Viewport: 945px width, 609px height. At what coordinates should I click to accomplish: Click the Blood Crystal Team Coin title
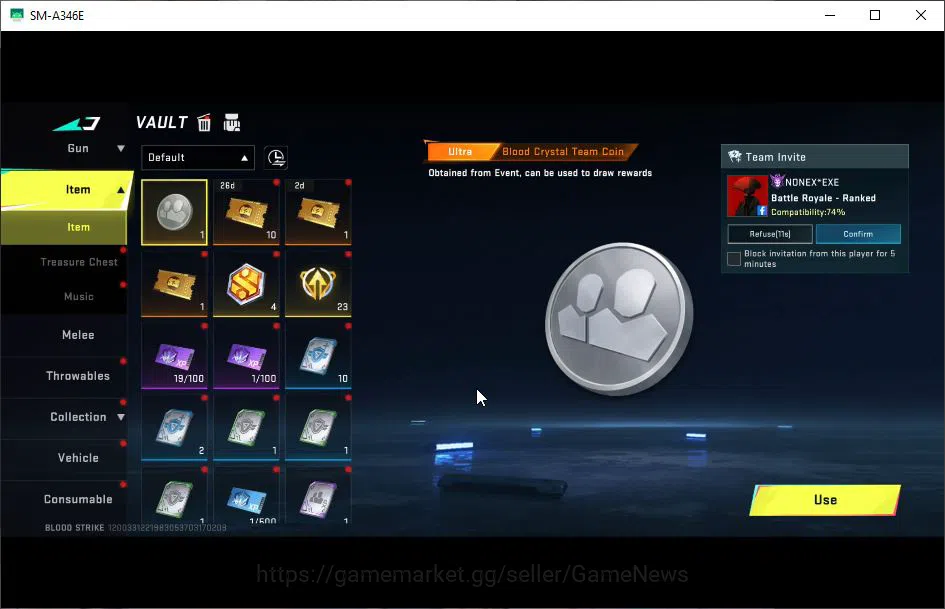pos(563,151)
